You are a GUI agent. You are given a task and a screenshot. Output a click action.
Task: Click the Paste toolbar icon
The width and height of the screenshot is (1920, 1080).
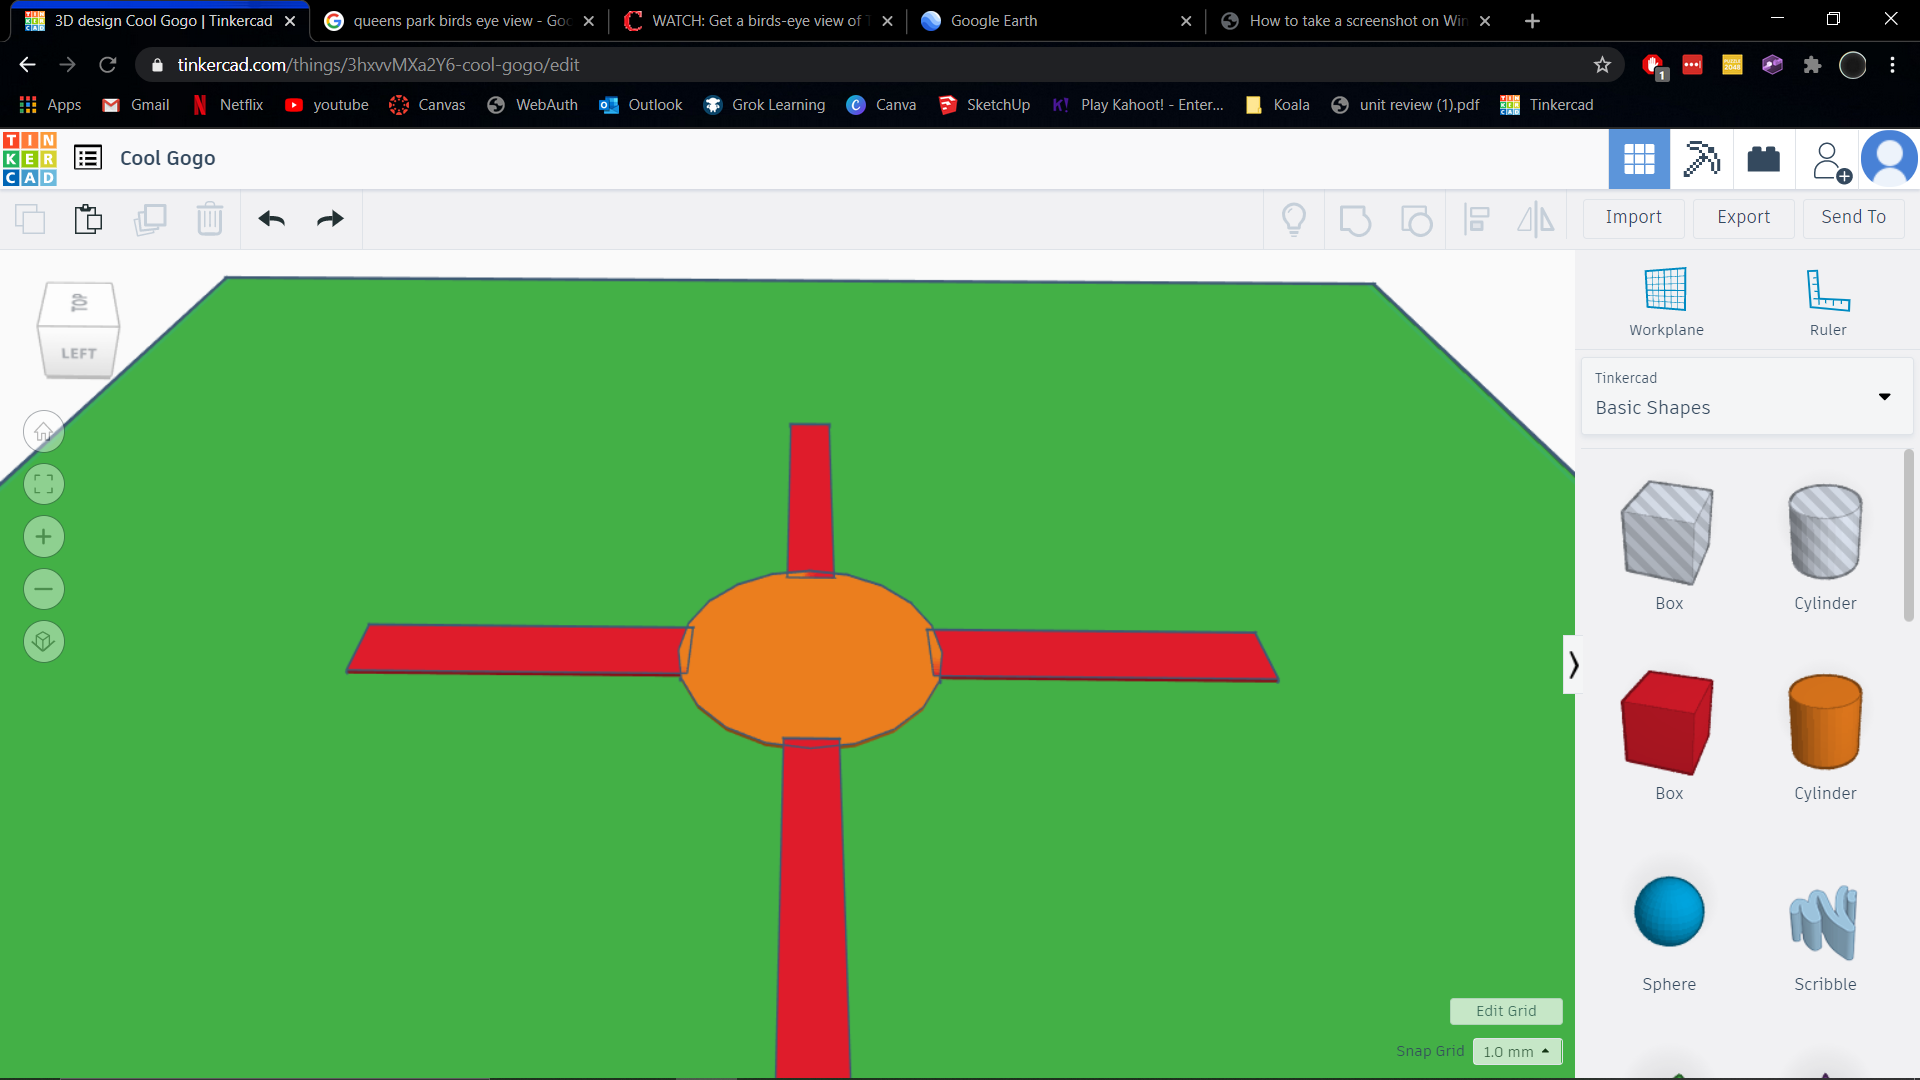[x=89, y=219]
